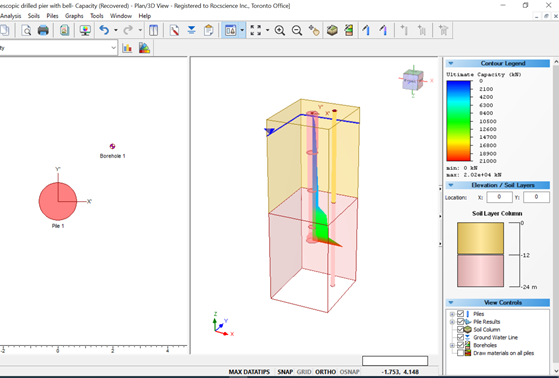The width and height of the screenshot is (559, 378).
Task: Click the clipboard paste icon in toolbar
Action: [x=209, y=30]
